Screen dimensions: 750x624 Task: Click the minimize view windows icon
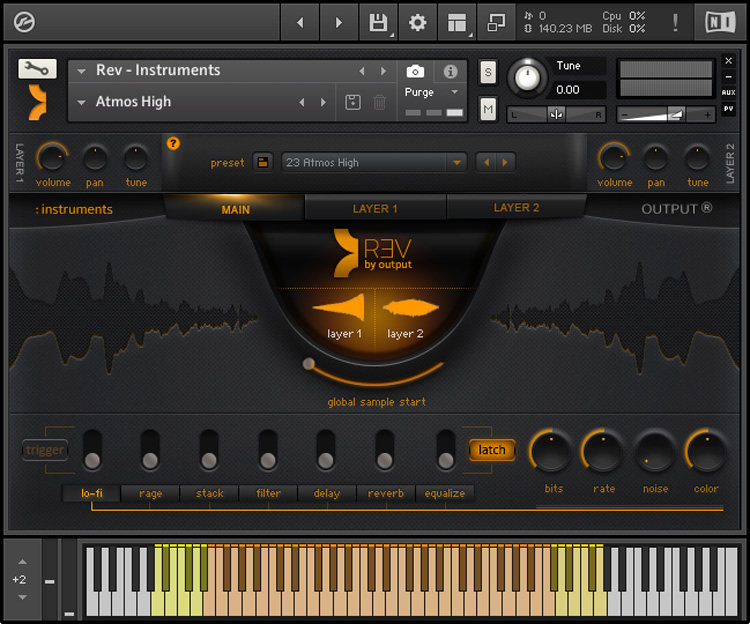pos(496,22)
